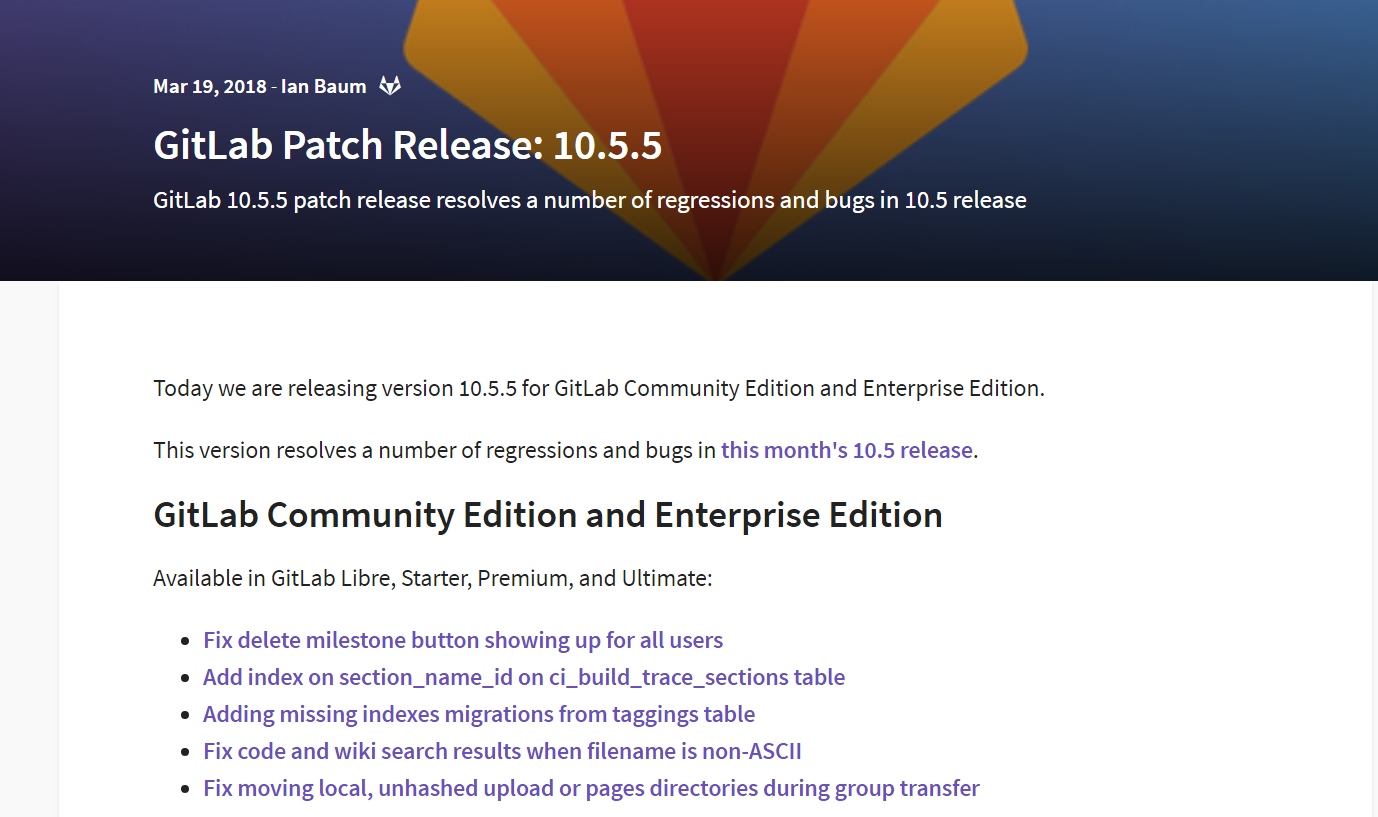This screenshot has width=1378, height=817.
Task: Open author name Ian Baum
Action: [x=324, y=86]
